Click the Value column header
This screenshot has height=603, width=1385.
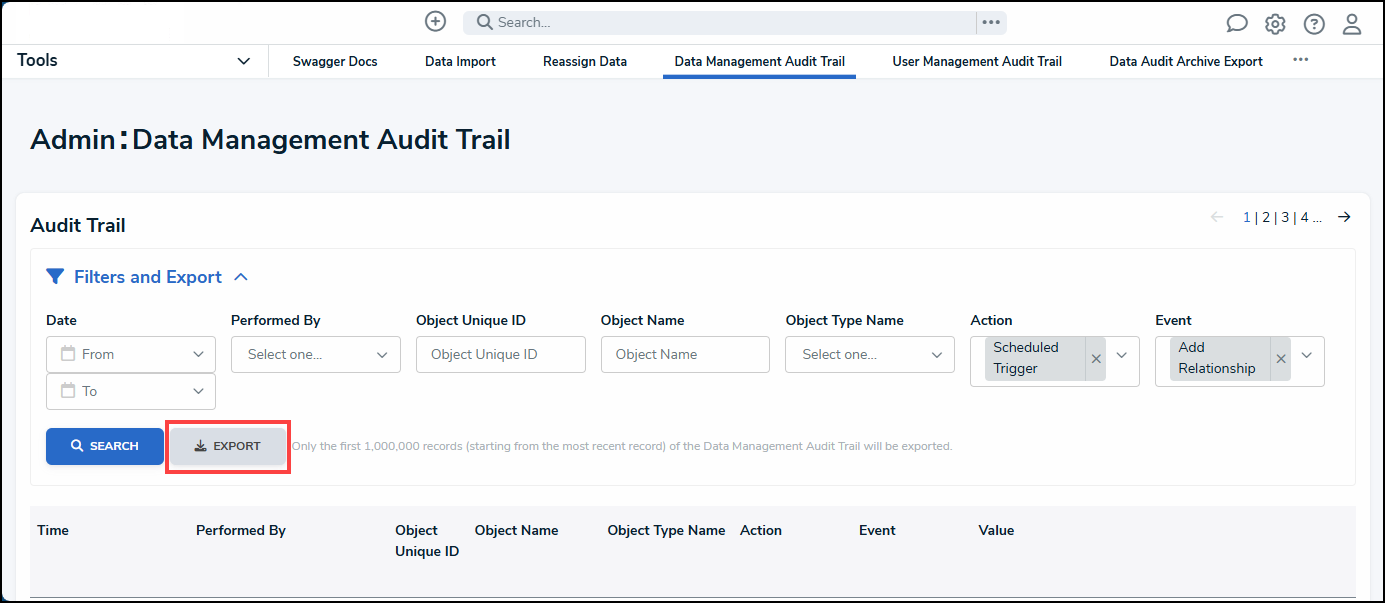[x=996, y=530]
